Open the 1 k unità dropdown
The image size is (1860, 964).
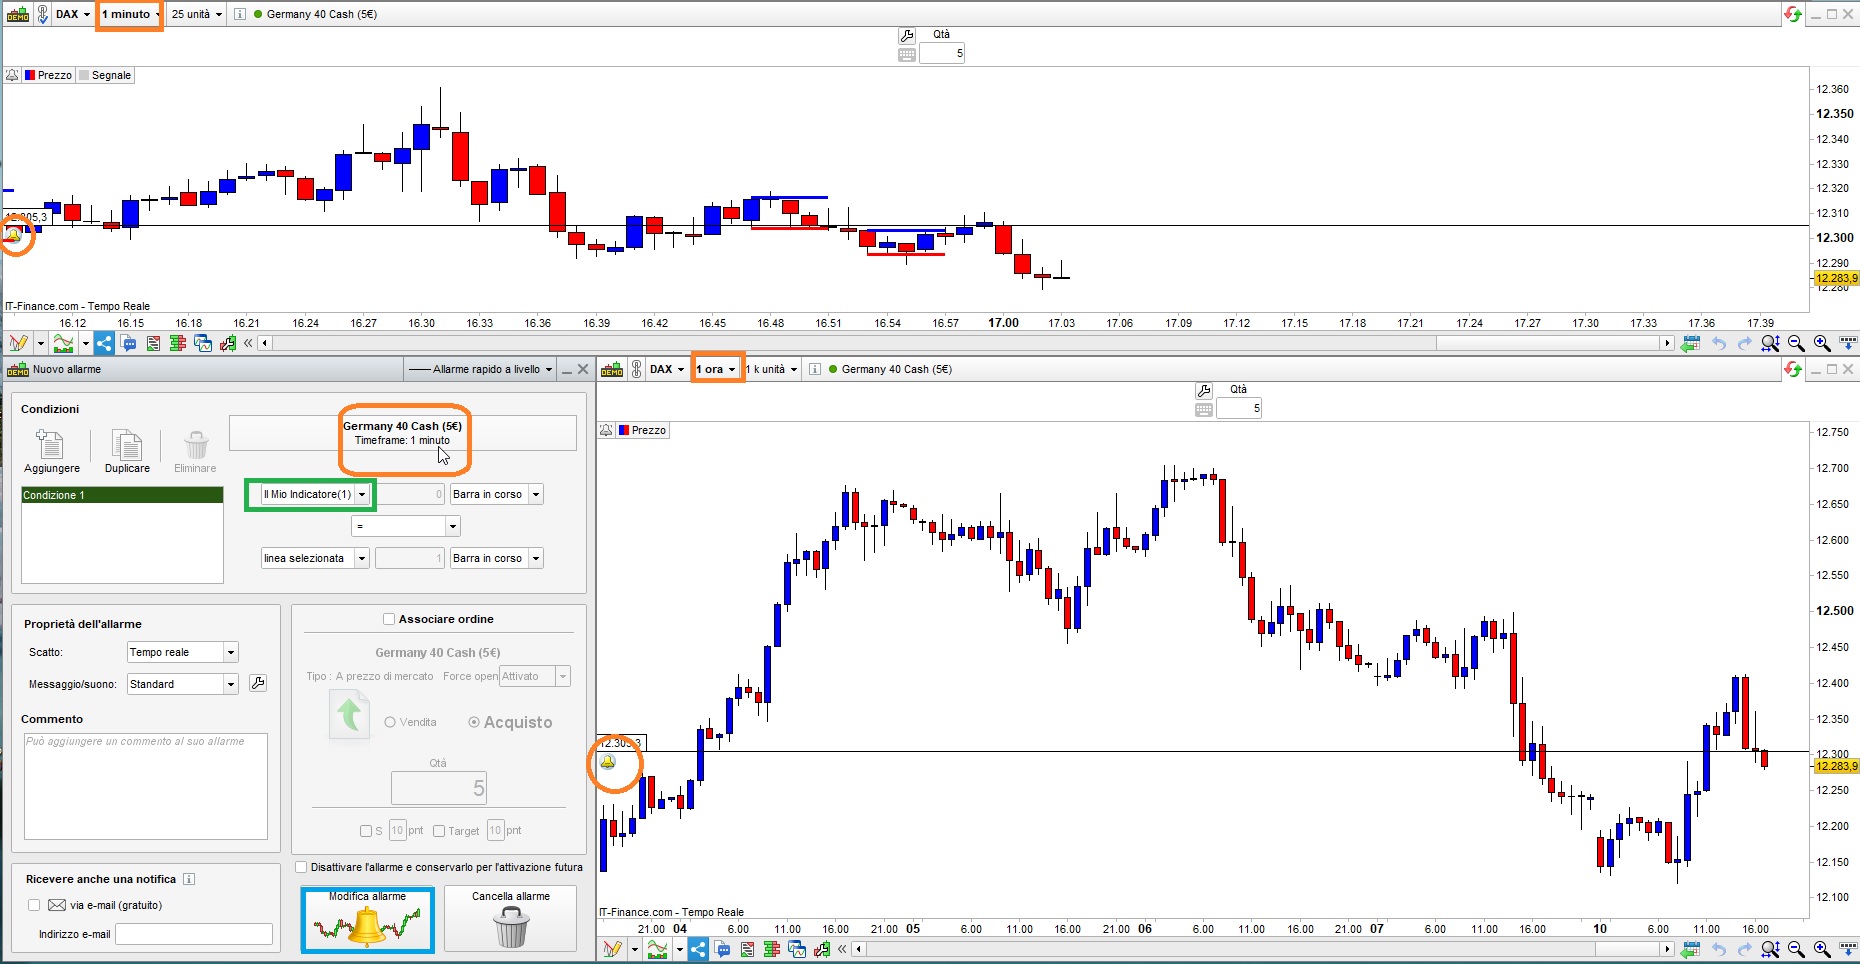(x=771, y=369)
